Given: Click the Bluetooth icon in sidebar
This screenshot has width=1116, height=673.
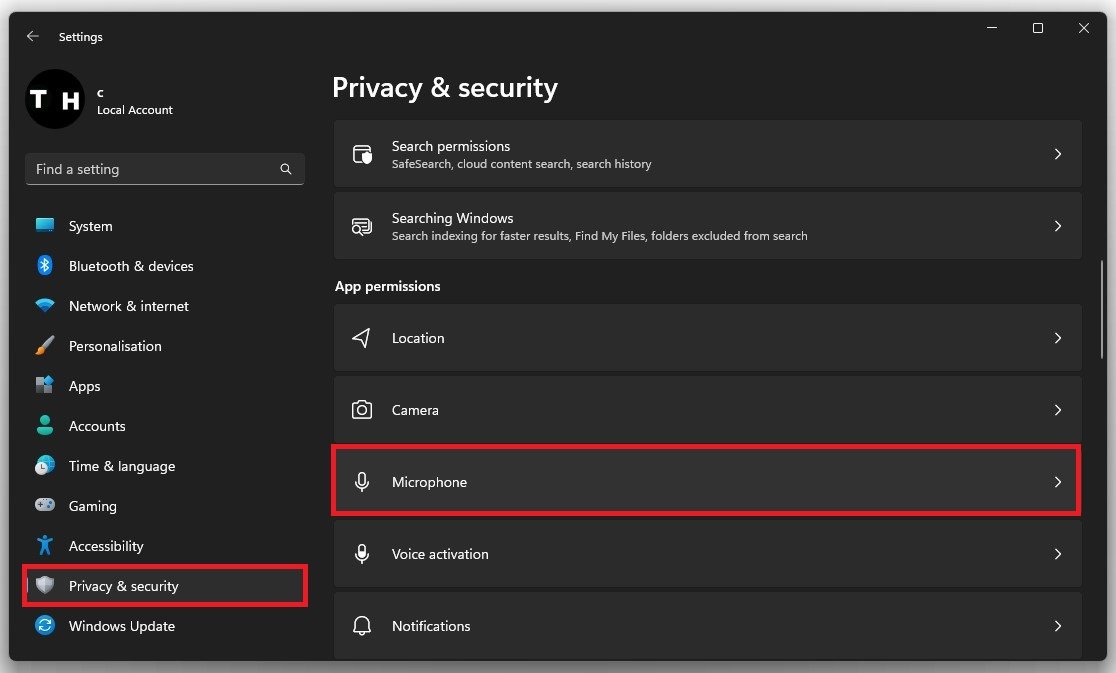Looking at the screenshot, I should (45, 265).
